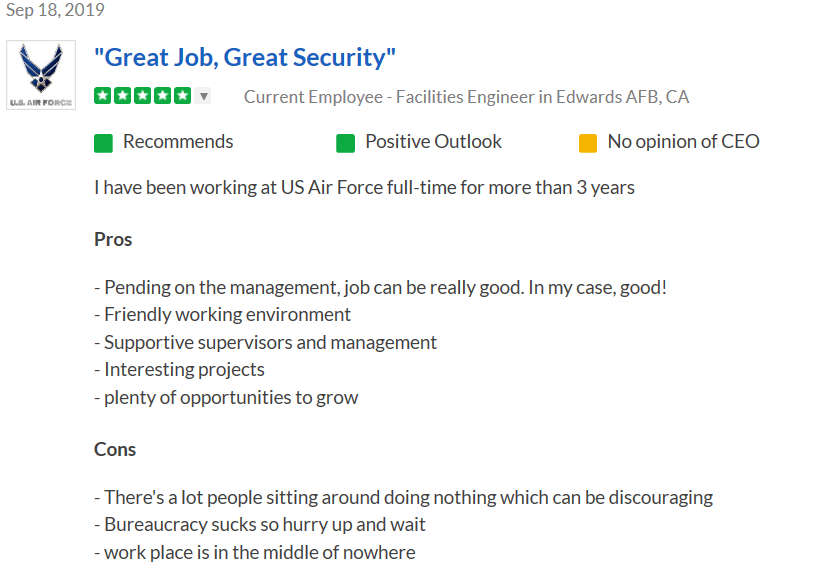Click the green Recommends indicator square
This screenshot has width=816, height=579.
[x=103, y=143]
